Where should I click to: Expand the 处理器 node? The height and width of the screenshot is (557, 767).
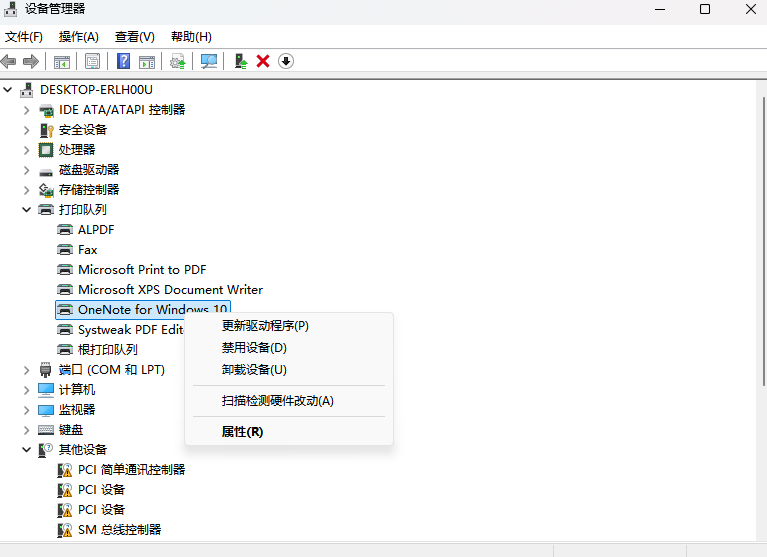tap(26, 150)
